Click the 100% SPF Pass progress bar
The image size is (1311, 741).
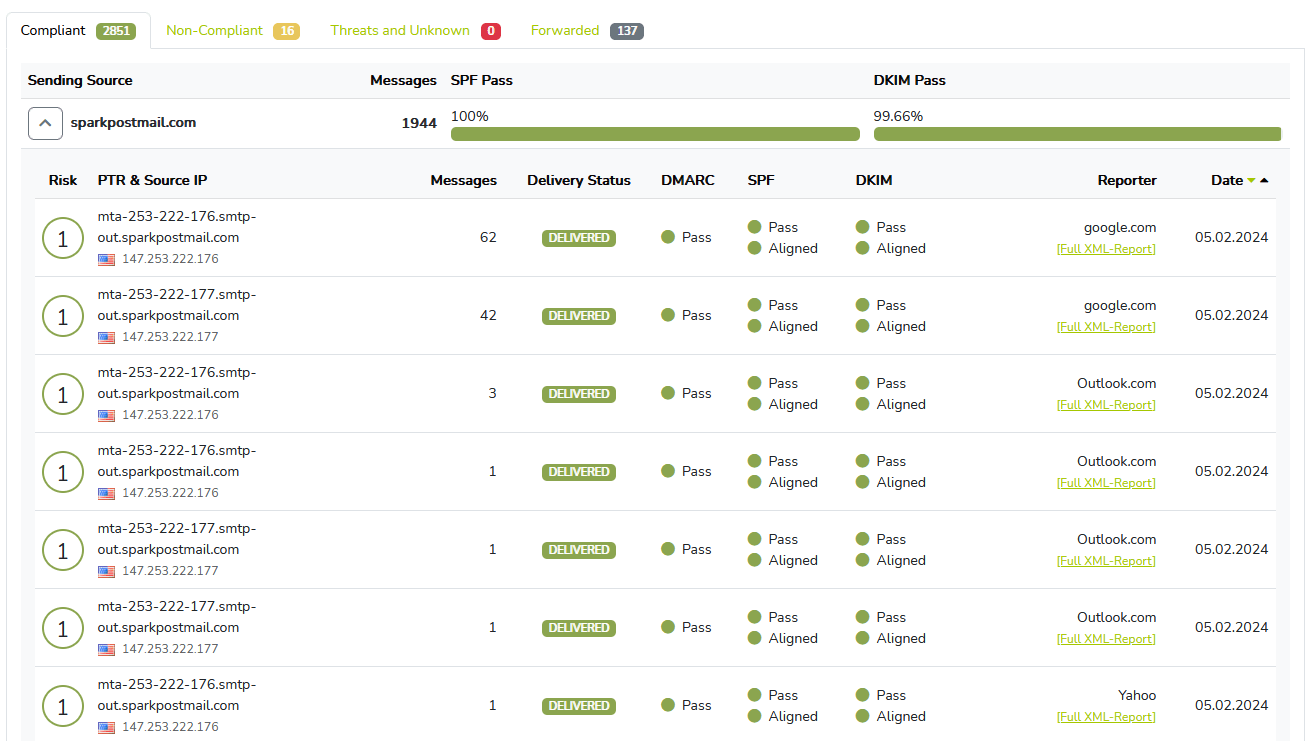[x=655, y=134]
